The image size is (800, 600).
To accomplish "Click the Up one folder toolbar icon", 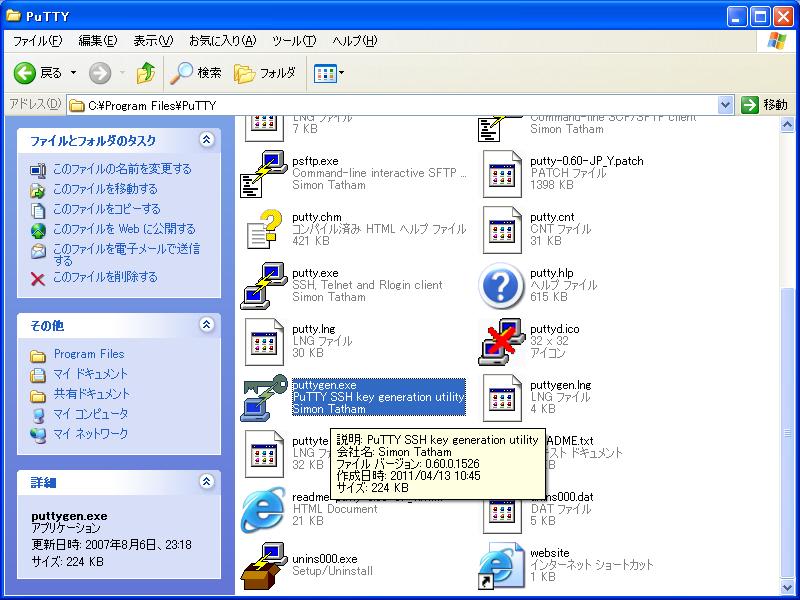I will pos(146,73).
